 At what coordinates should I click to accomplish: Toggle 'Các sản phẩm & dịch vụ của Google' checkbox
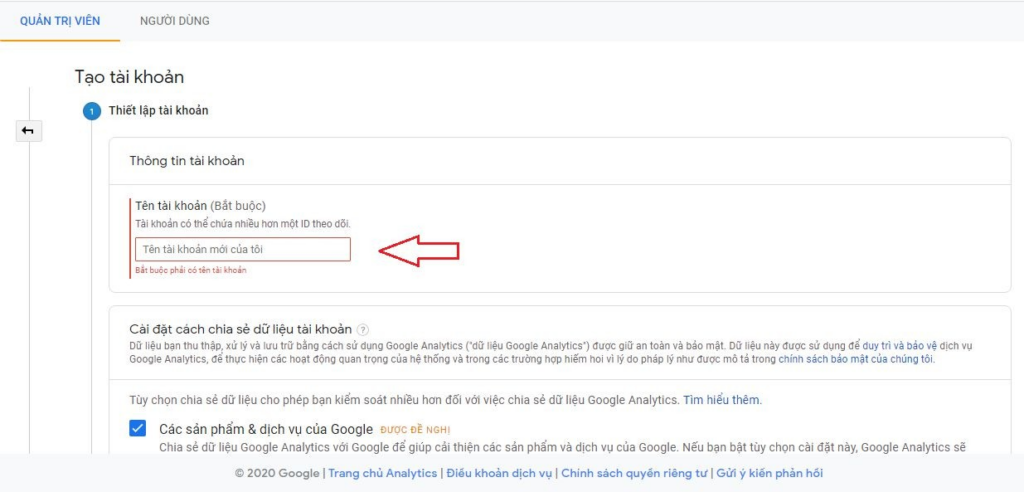[138, 429]
